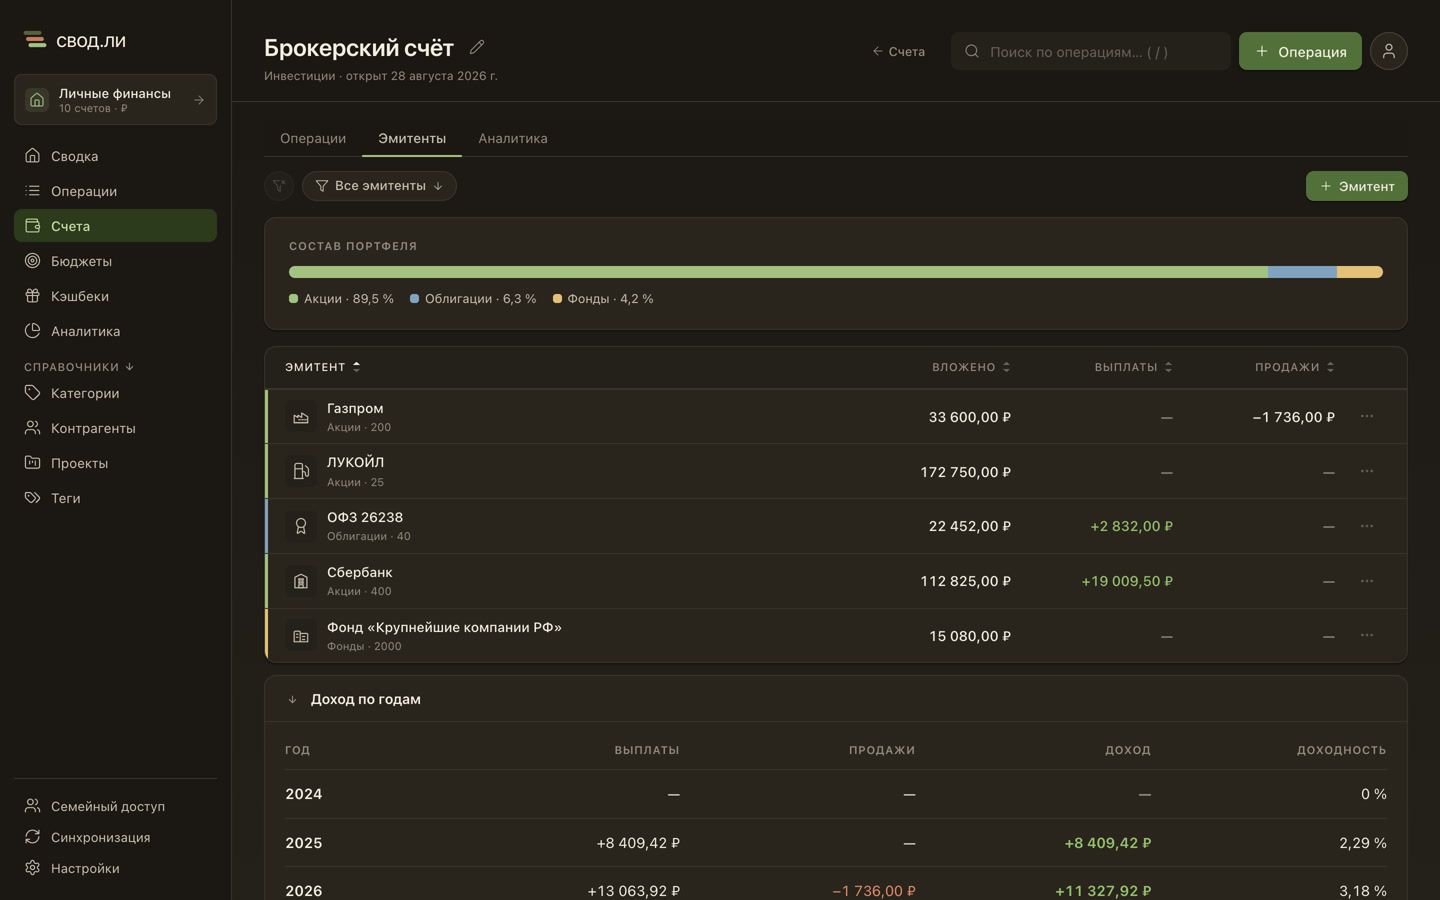Switch to the Операции tab
This screenshot has height=900, width=1440.
click(313, 138)
